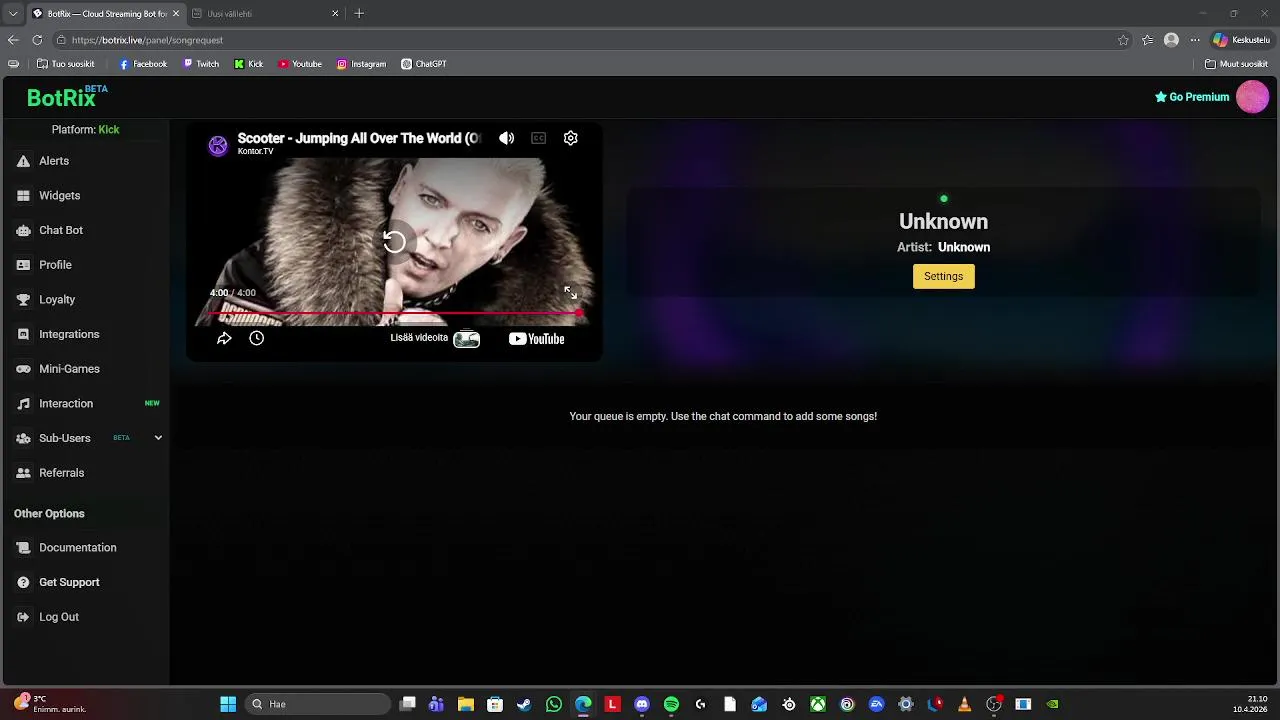The image size is (1280, 720).
Task: Open Spotify from the taskbar
Action: [671, 704]
